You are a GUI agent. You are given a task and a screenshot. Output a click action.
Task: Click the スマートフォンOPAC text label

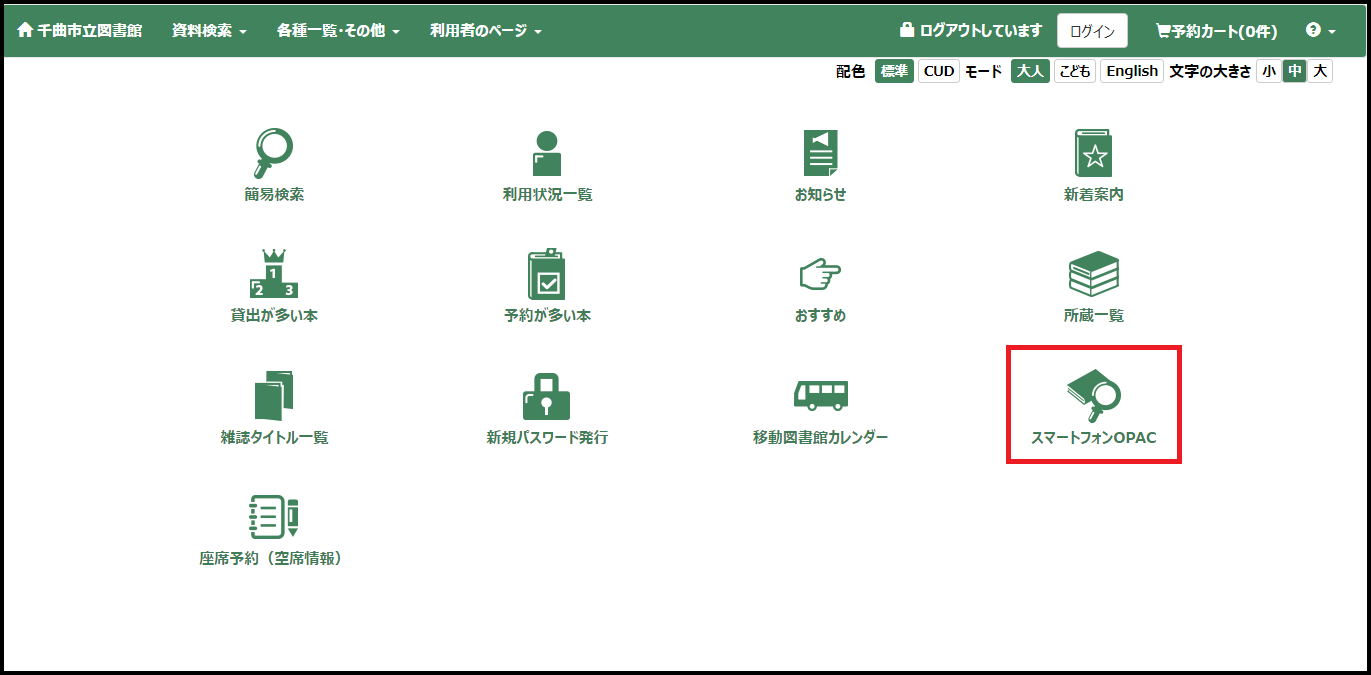pos(1093,438)
